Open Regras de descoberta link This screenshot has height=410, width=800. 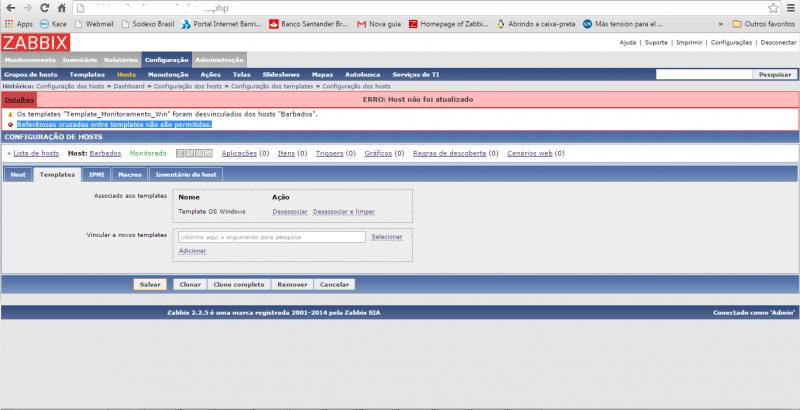(x=449, y=153)
